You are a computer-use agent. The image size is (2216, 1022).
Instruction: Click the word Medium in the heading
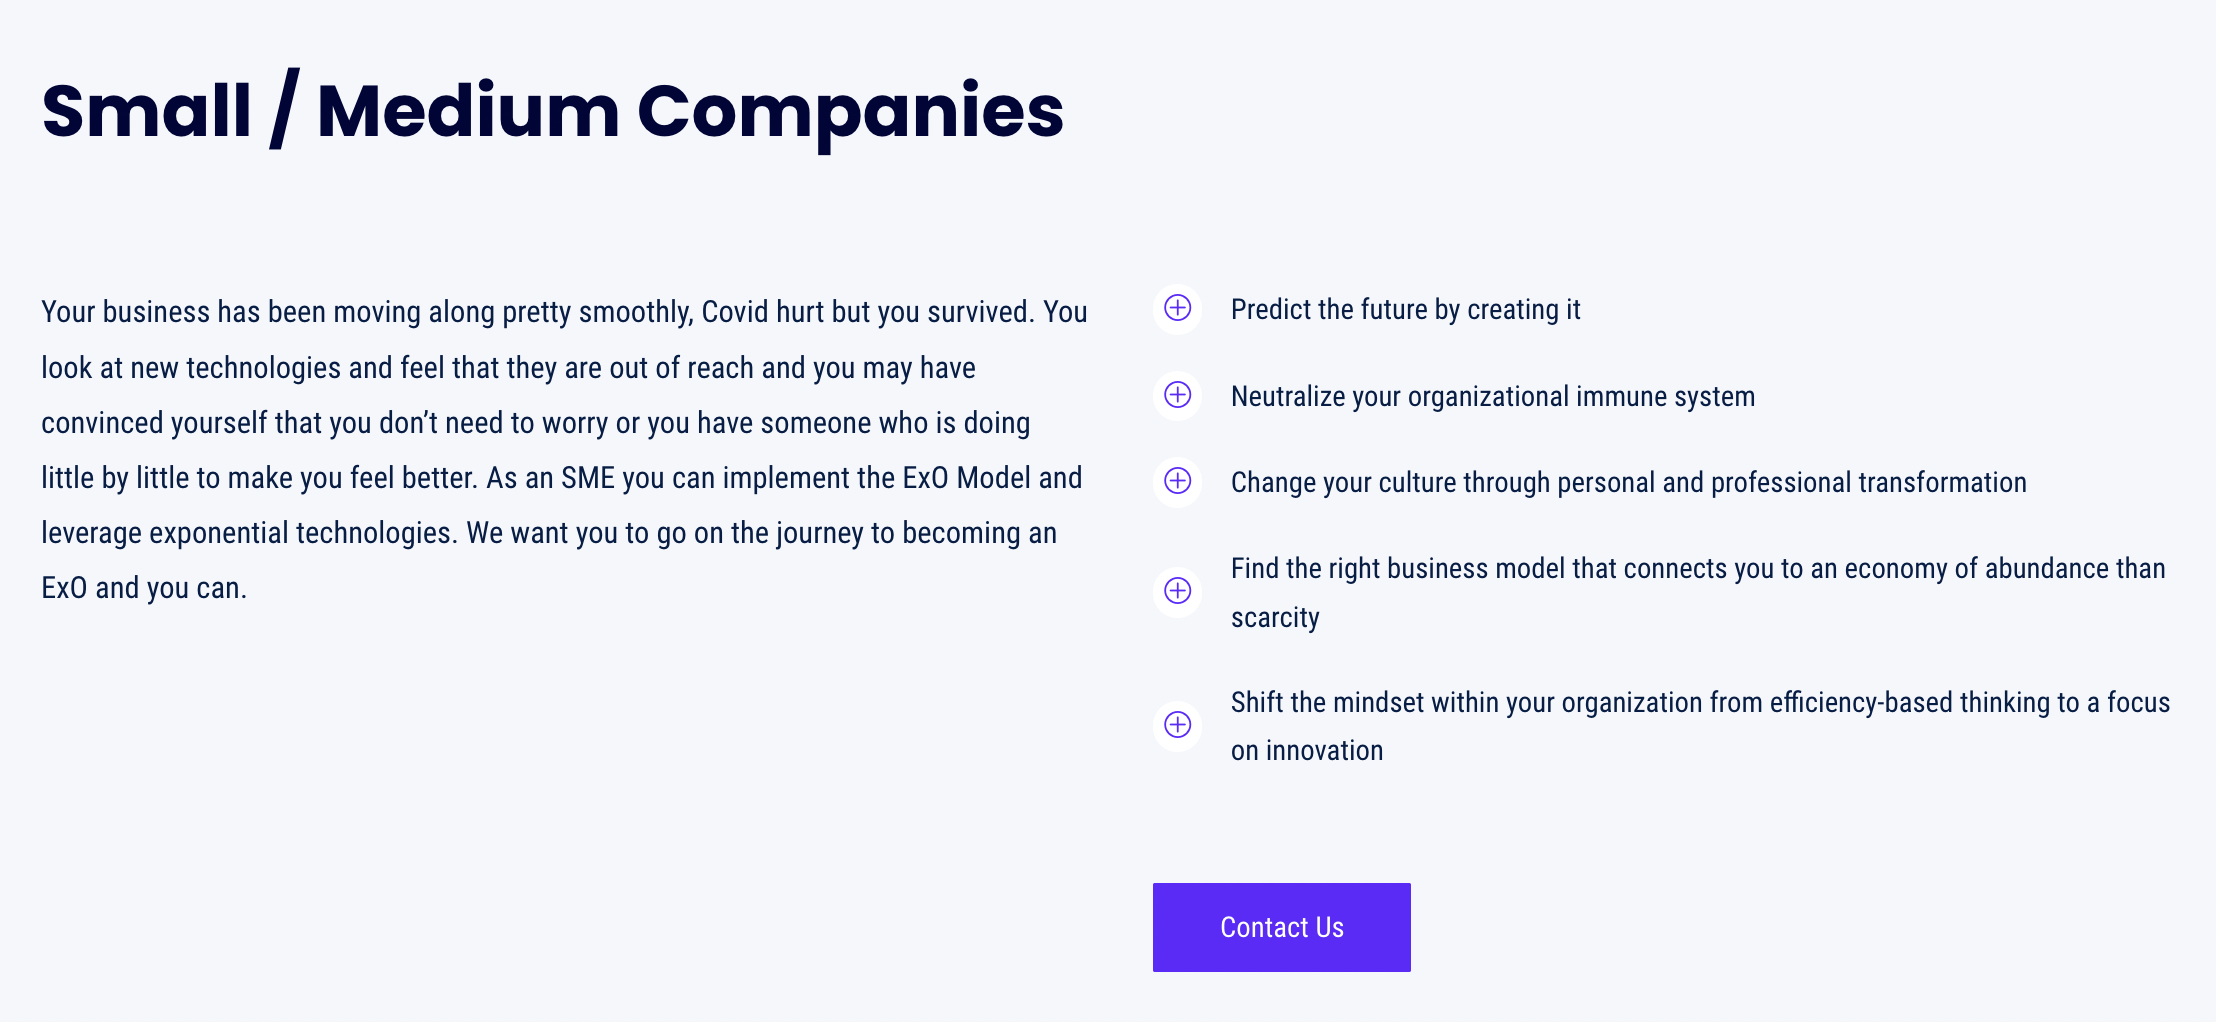[x=468, y=110]
